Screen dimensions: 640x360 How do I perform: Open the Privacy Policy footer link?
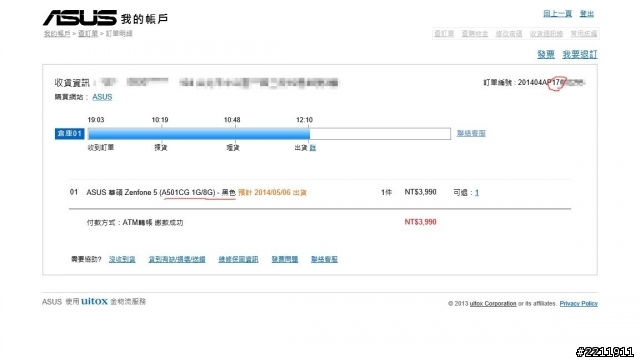coord(578,304)
